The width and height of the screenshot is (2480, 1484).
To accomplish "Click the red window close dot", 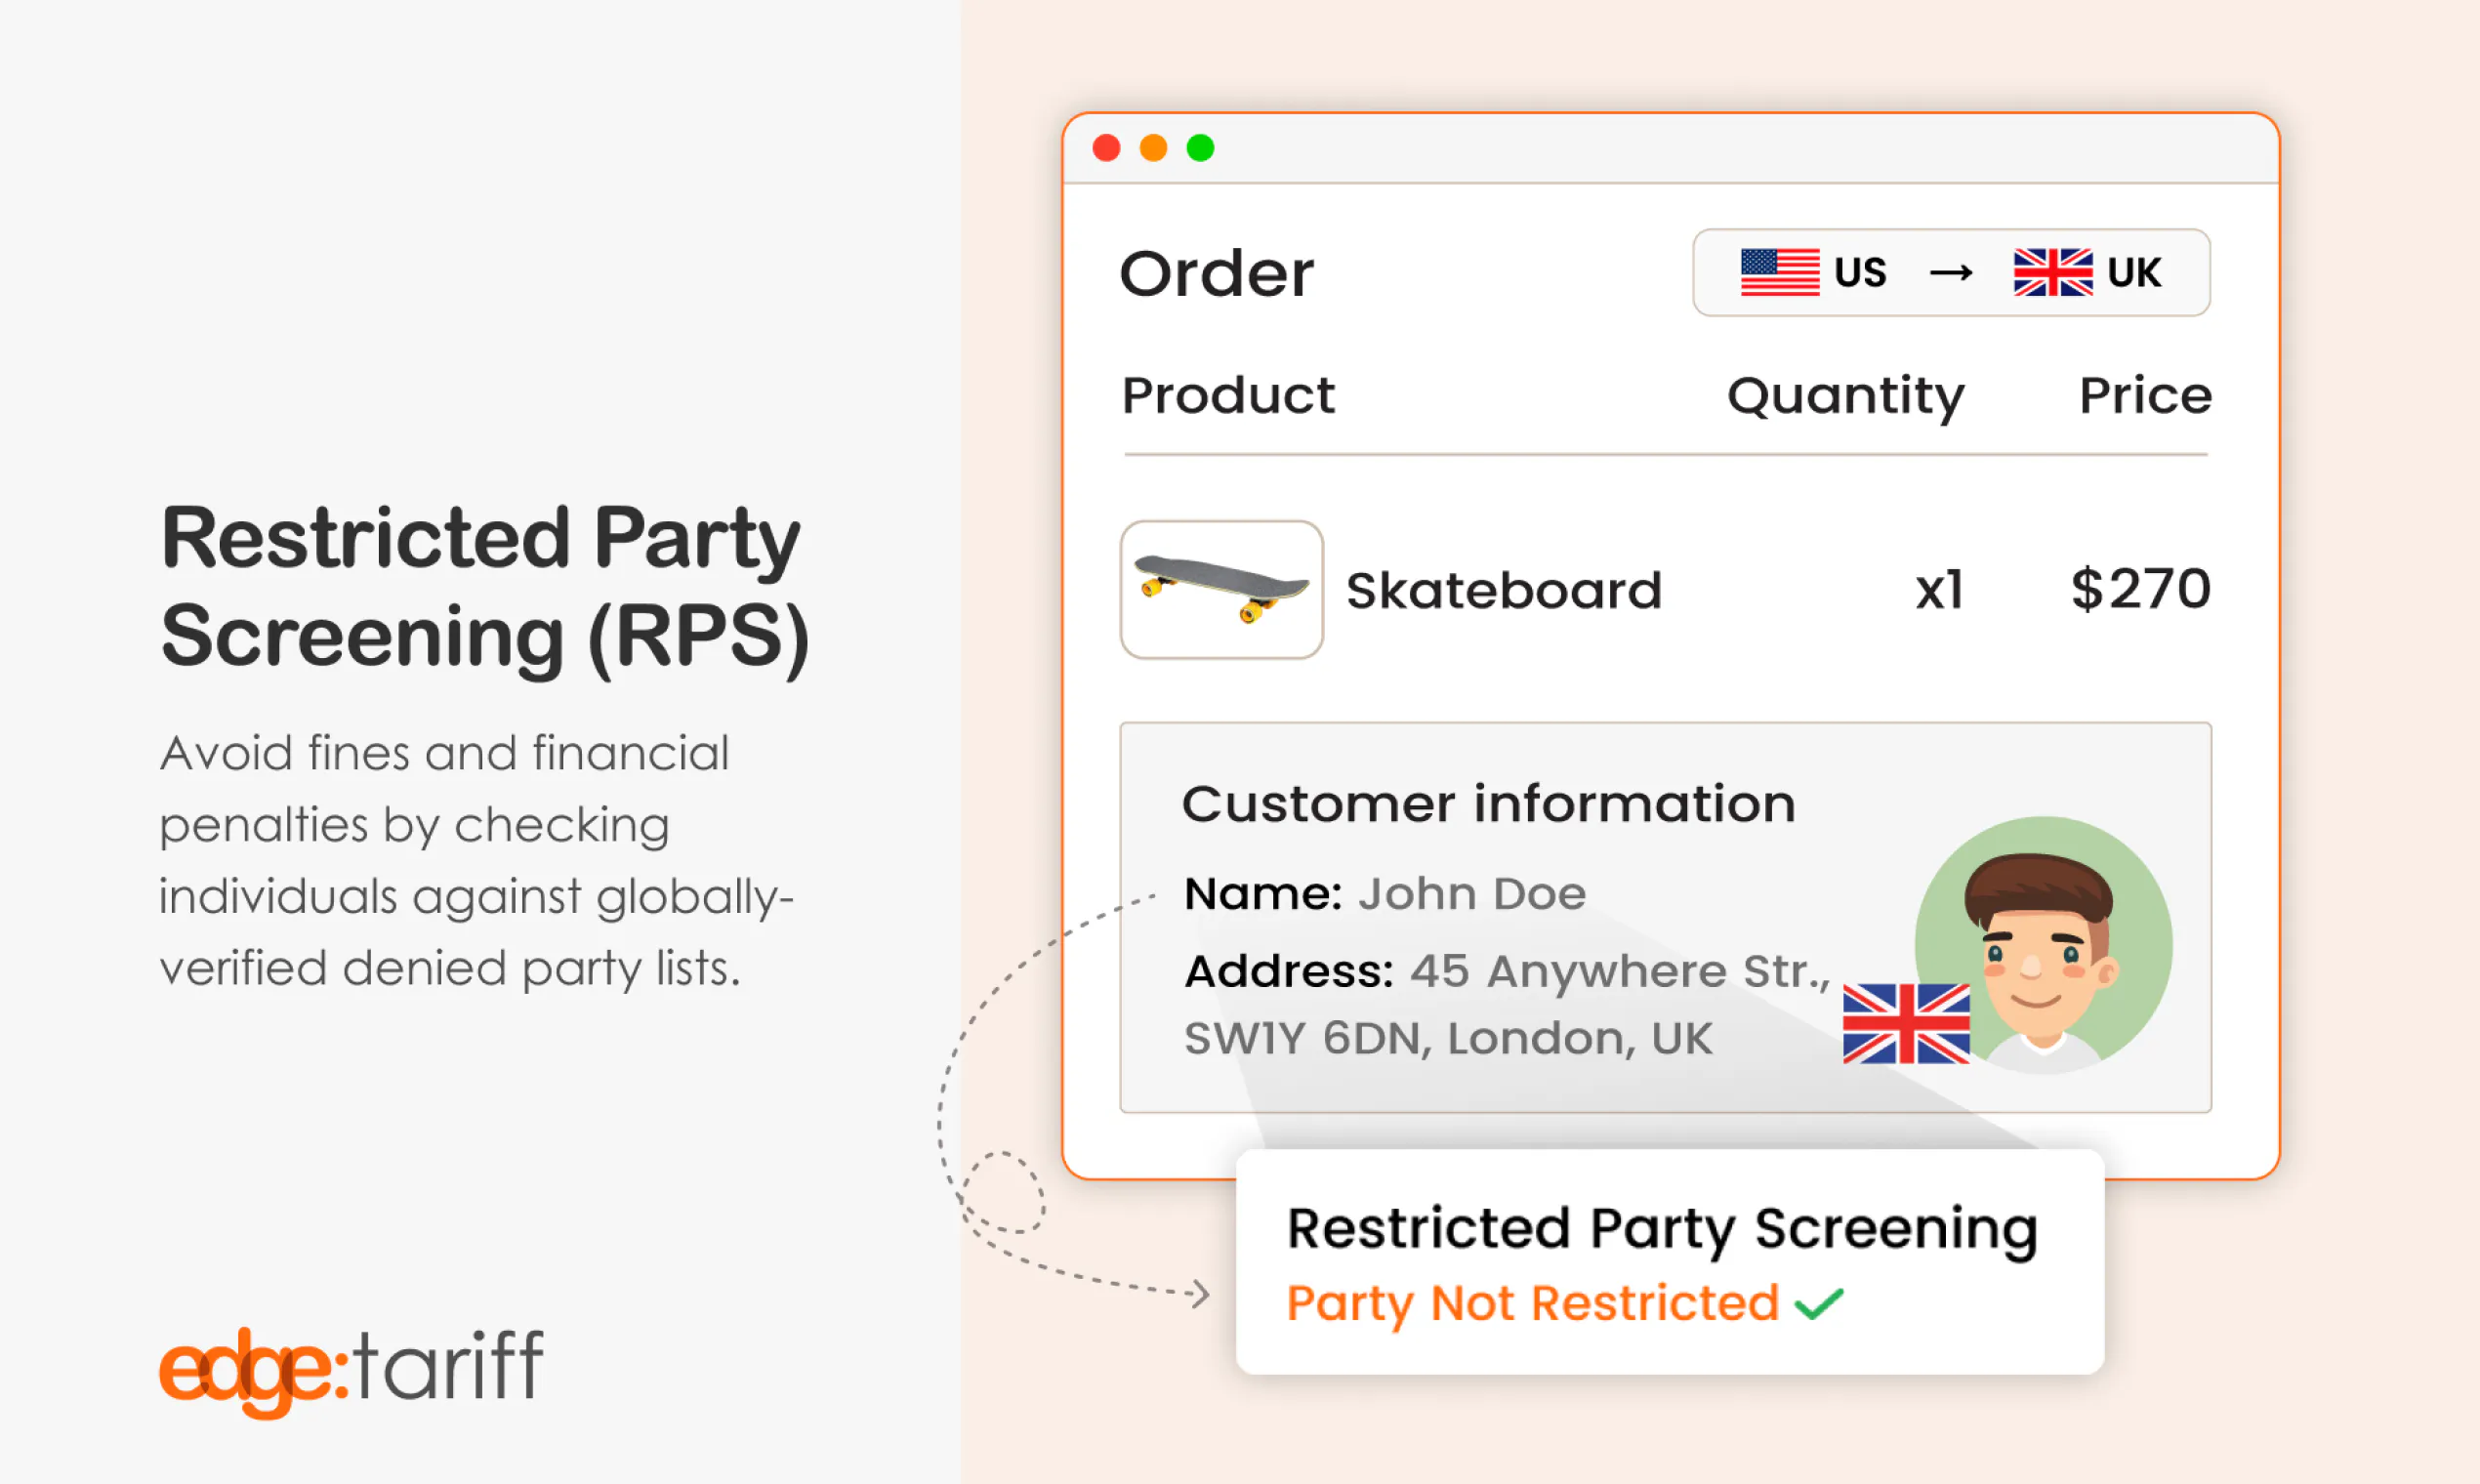I will 1106,148.
